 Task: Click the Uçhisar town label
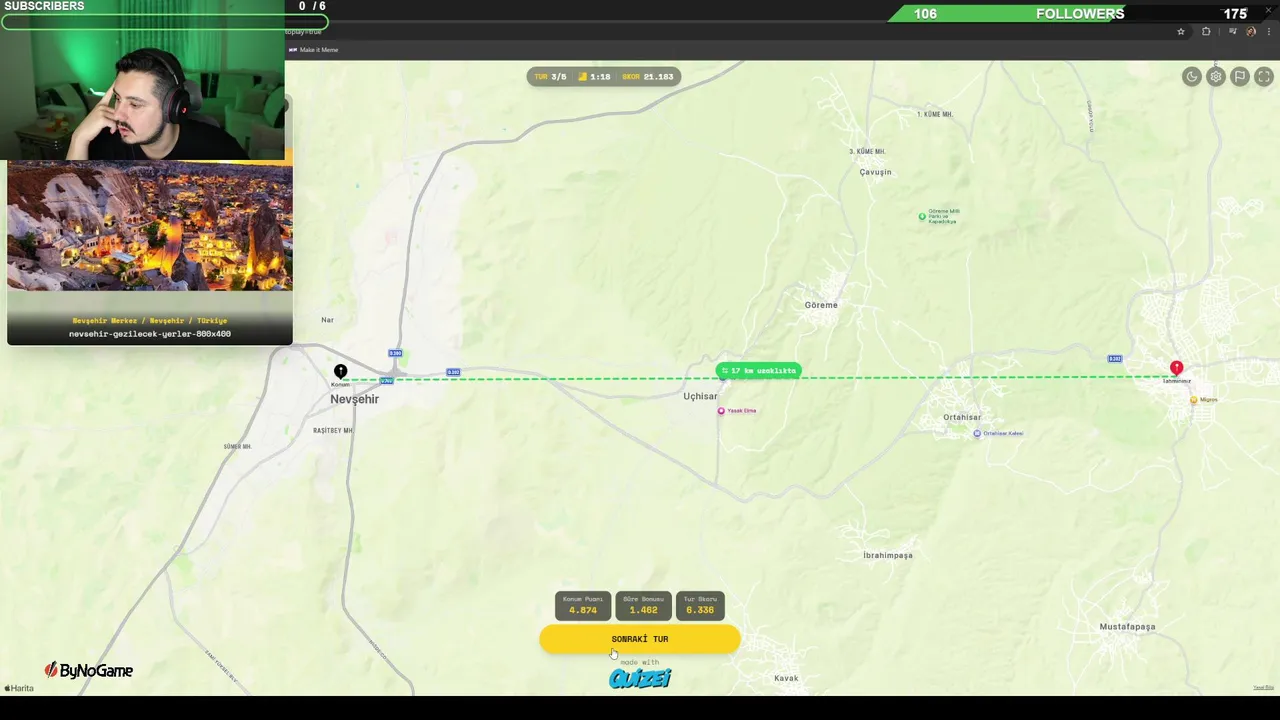point(700,396)
